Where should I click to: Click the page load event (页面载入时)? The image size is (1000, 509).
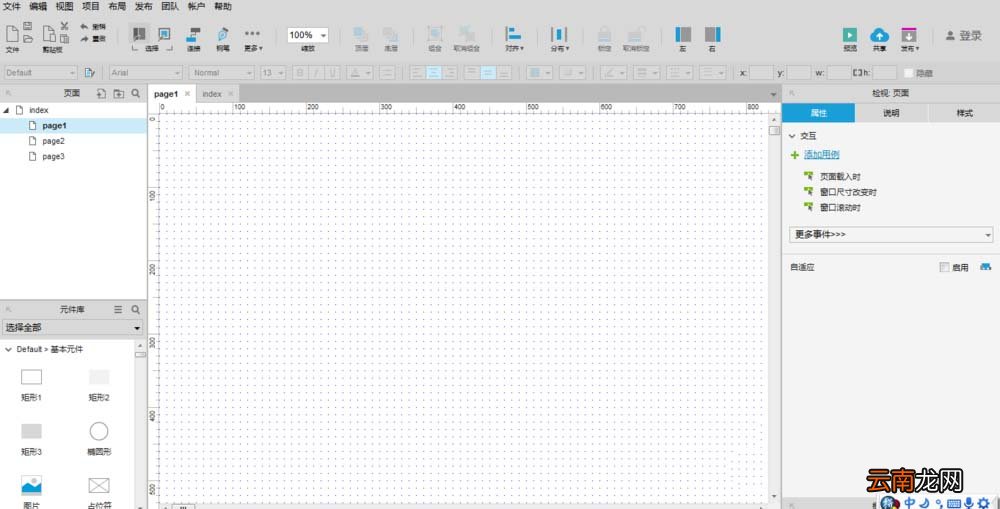coord(840,177)
